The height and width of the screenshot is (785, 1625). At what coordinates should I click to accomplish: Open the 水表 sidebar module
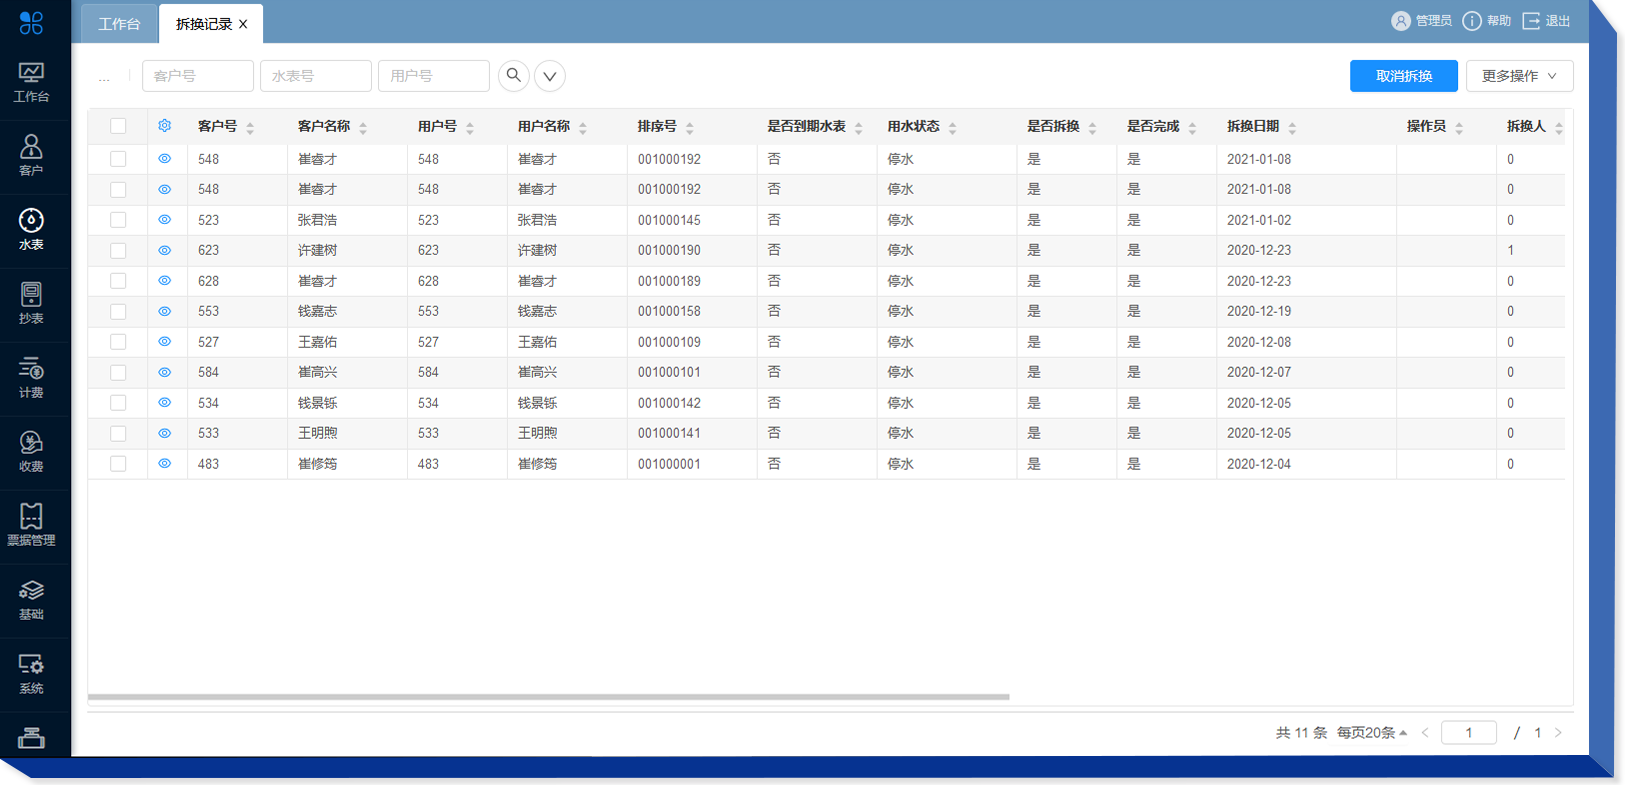pos(31,230)
